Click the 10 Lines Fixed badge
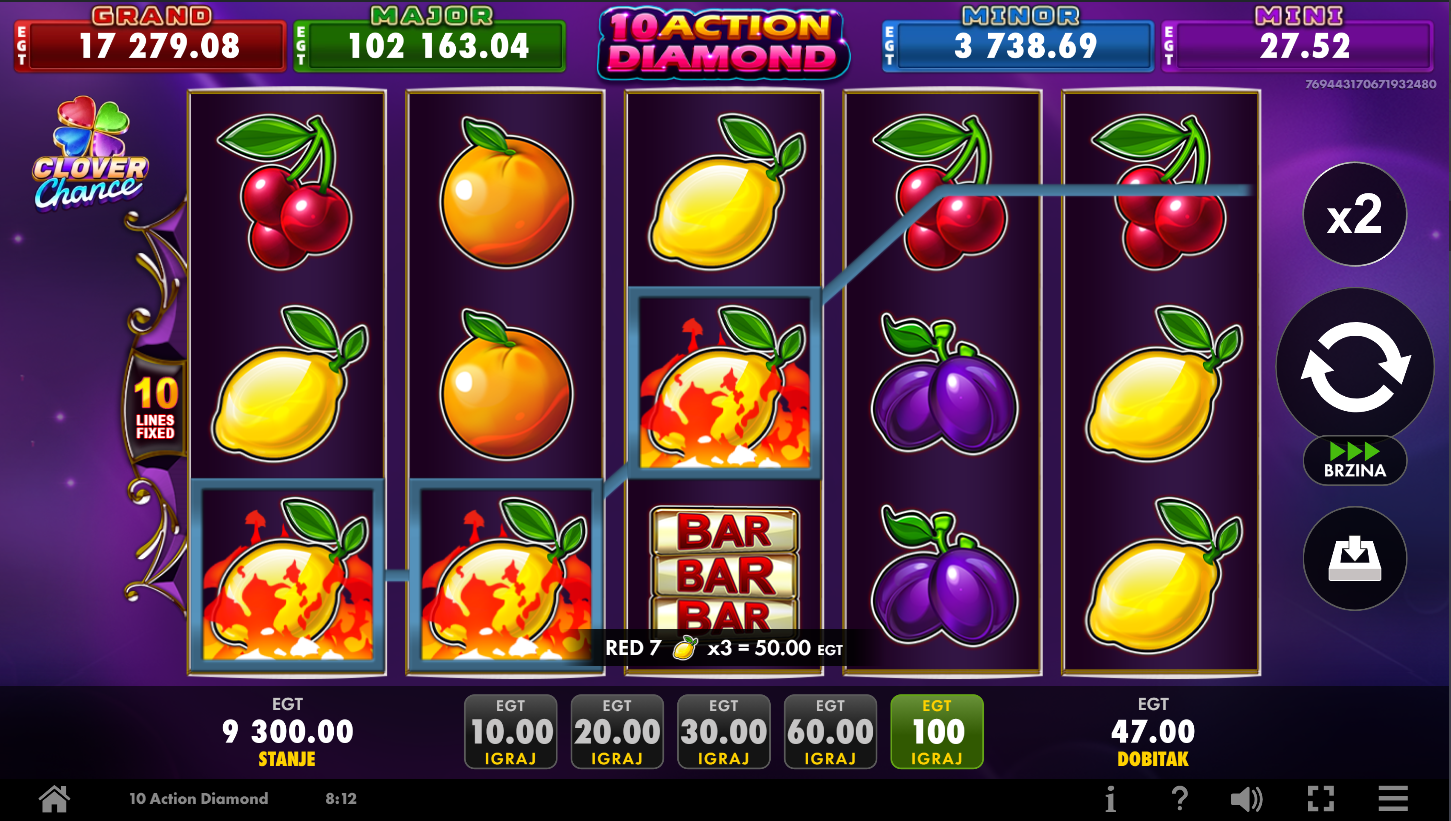Screen dimensions: 1451x821 (x=155, y=408)
